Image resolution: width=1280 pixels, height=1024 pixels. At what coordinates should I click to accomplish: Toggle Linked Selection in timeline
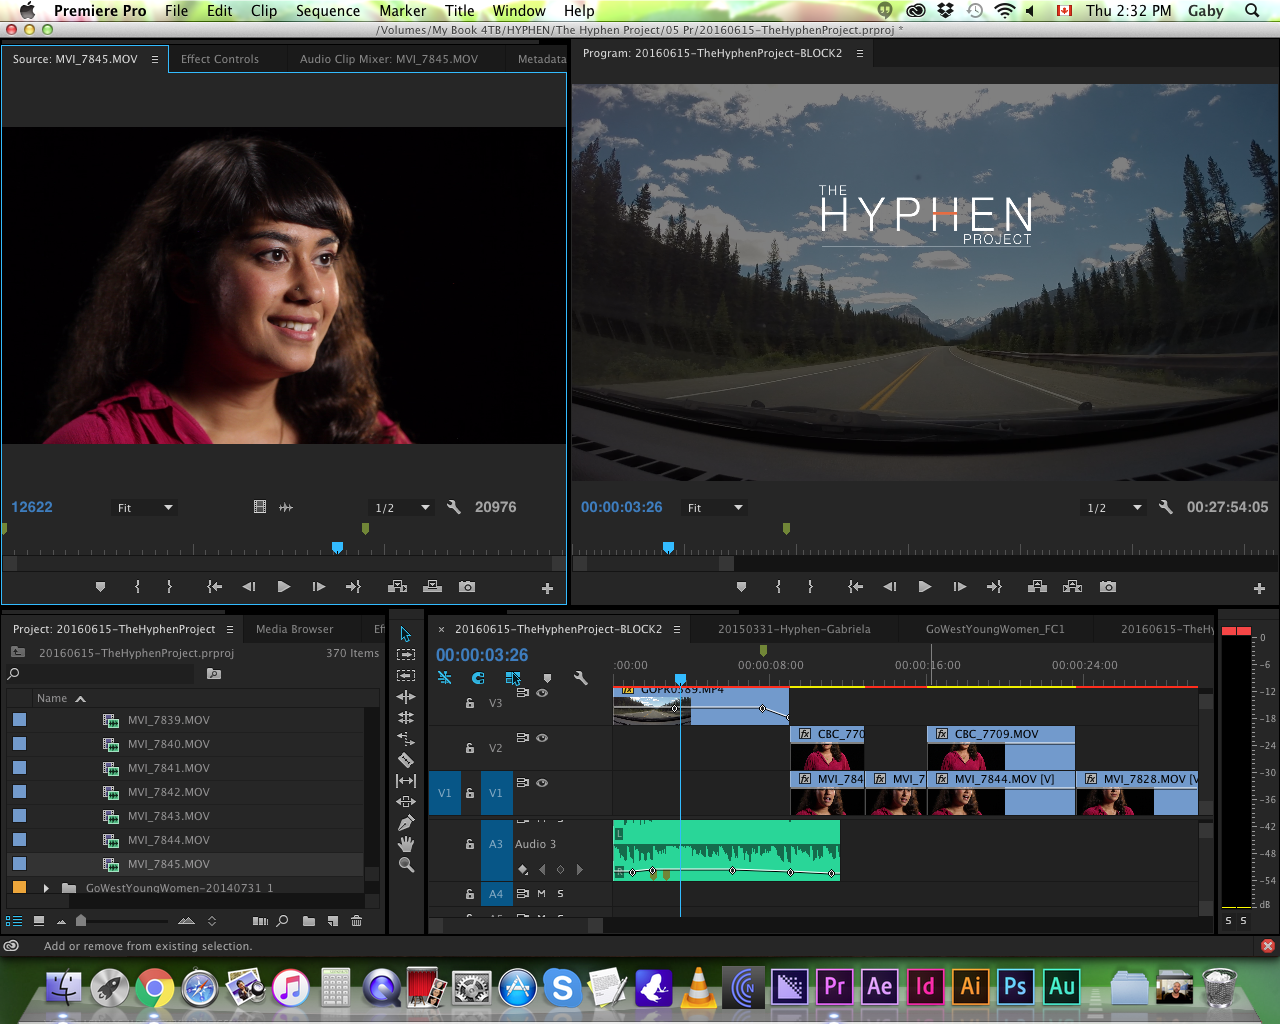[513, 678]
